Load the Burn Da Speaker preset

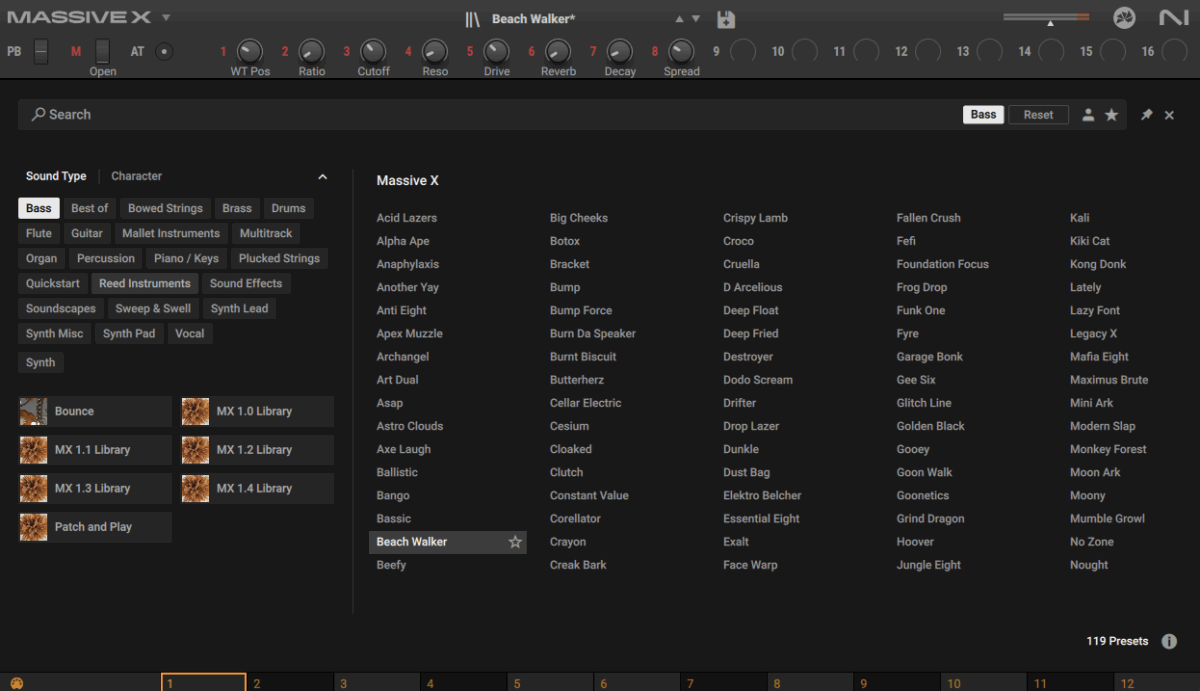point(592,334)
